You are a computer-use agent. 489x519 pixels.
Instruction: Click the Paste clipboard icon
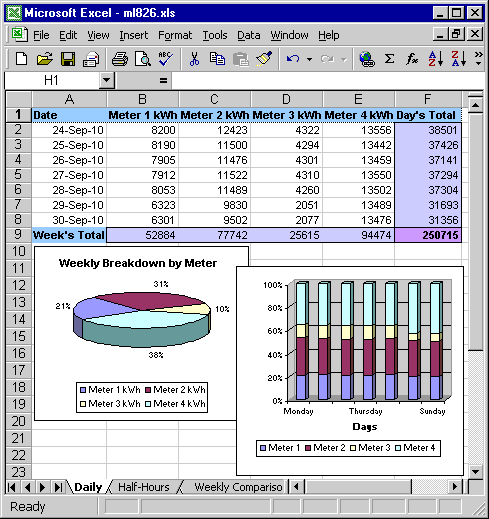240,59
